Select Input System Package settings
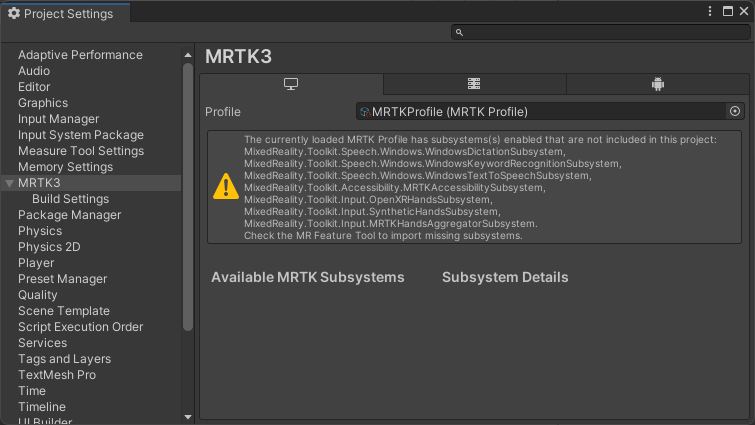The width and height of the screenshot is (755, 425). click(x=81, y=135)
